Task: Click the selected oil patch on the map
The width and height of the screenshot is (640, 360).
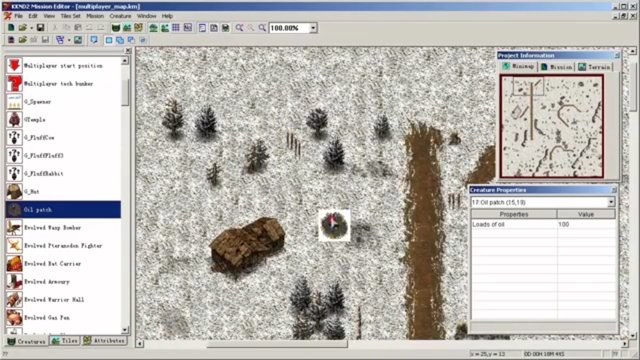Action: click(334, 225)
